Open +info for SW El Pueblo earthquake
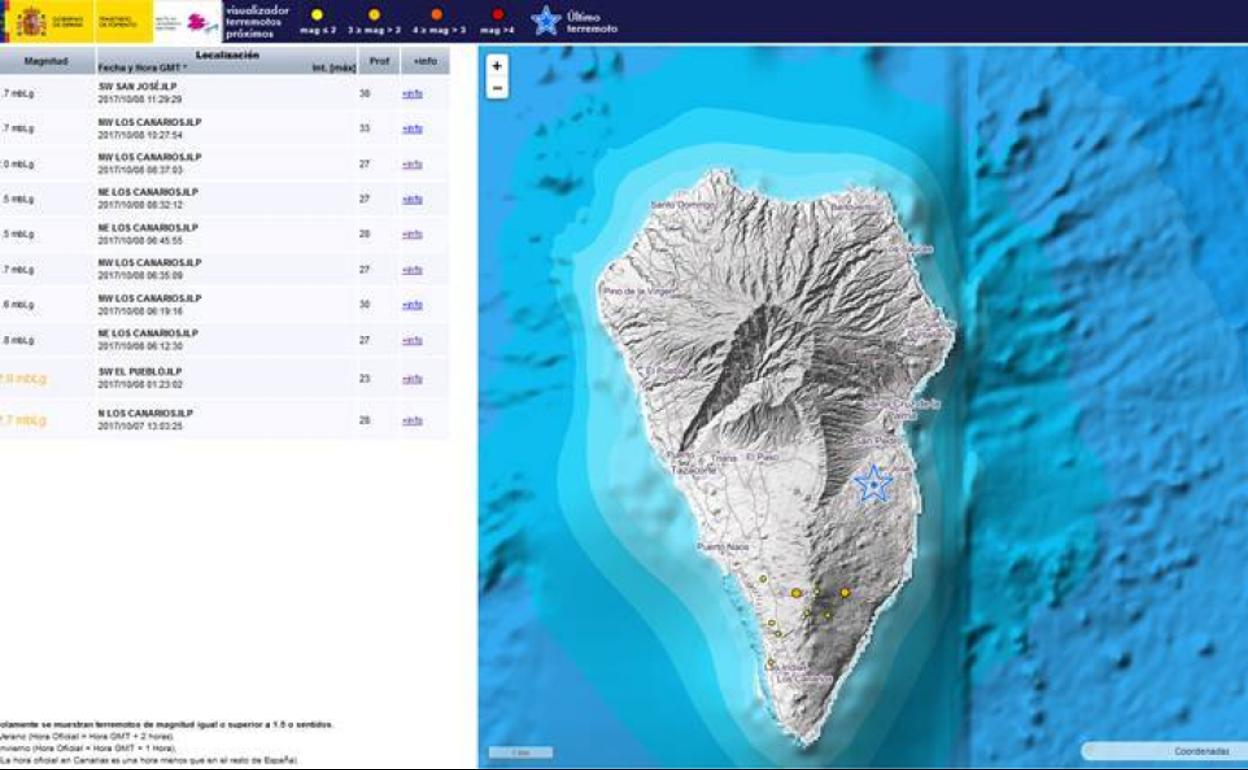 click(x=412, y=379)
